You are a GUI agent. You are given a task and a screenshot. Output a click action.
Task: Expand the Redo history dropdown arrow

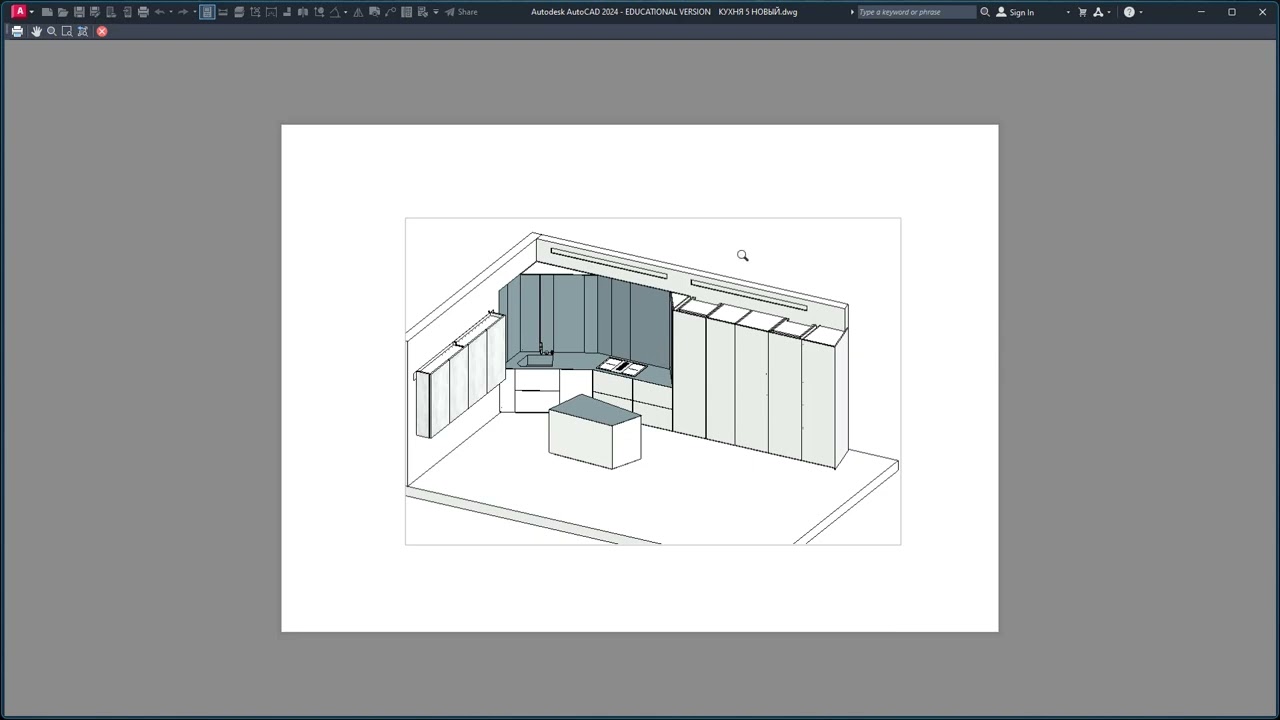point(195,12)
